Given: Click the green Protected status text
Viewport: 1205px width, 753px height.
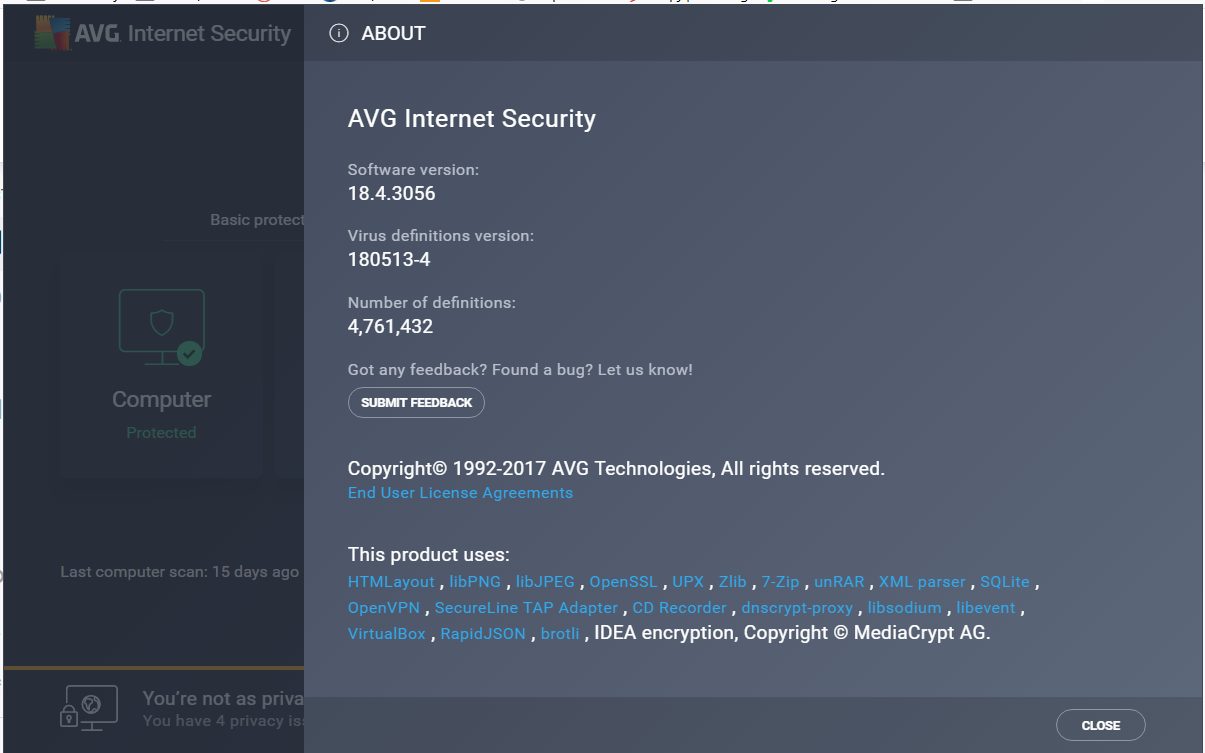Looking at the screenshot, I should click(161, 433).
